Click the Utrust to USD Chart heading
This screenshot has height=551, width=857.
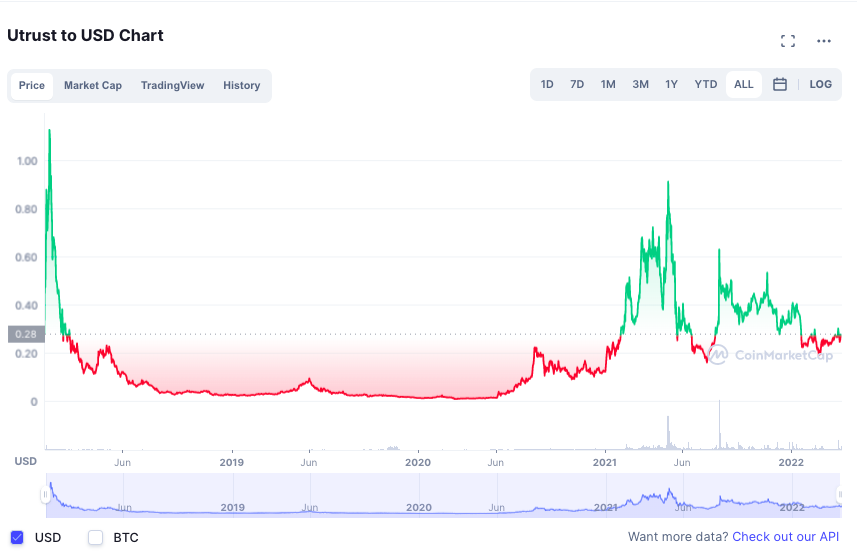(x=85, y=36)
